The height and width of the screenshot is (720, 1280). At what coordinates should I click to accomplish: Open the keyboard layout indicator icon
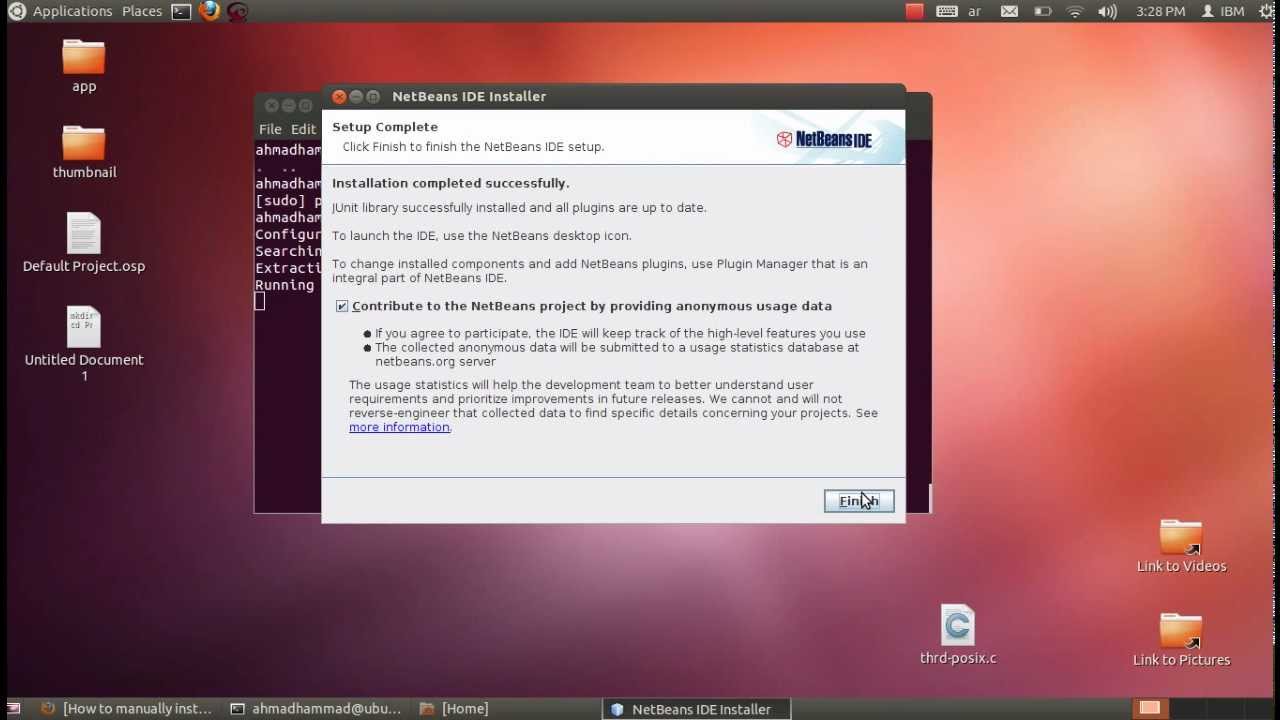click(x=946, y=11)
